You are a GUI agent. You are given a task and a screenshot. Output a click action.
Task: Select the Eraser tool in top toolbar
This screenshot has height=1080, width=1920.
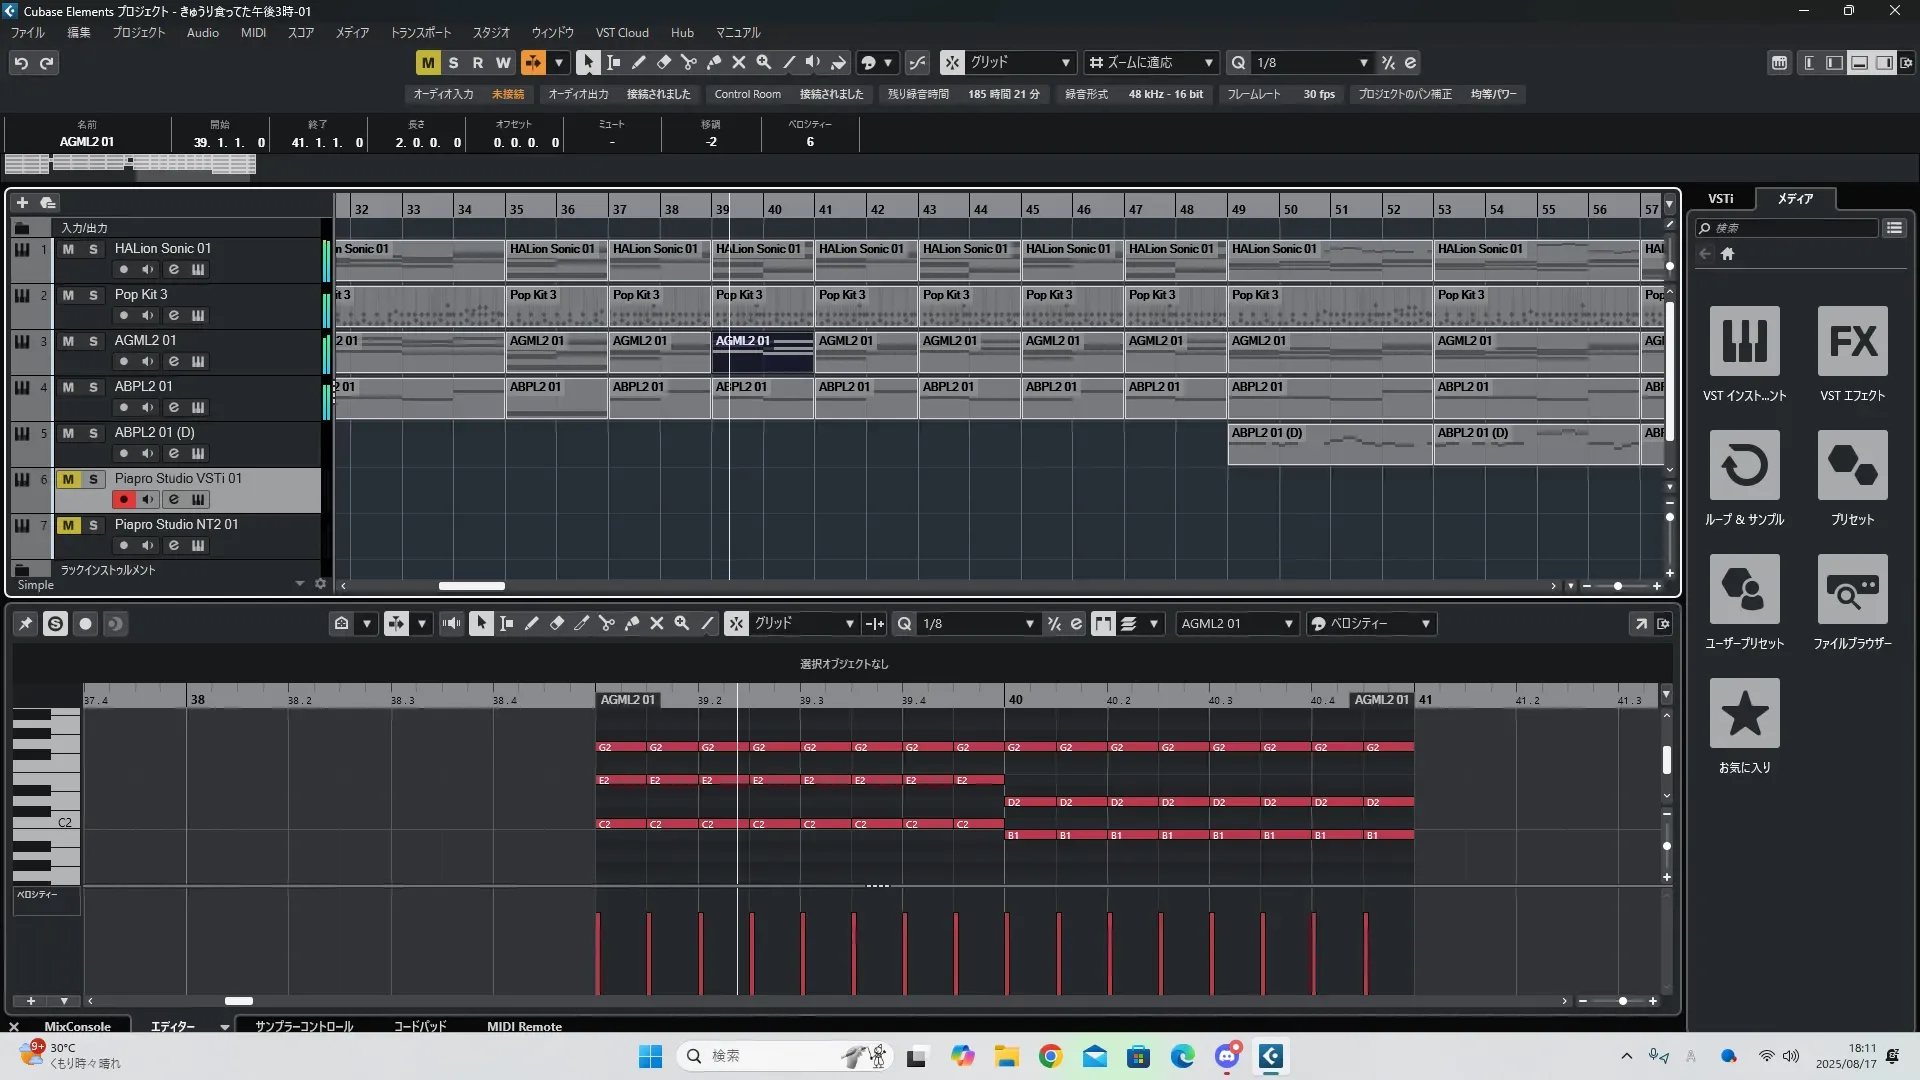(663, 62)
